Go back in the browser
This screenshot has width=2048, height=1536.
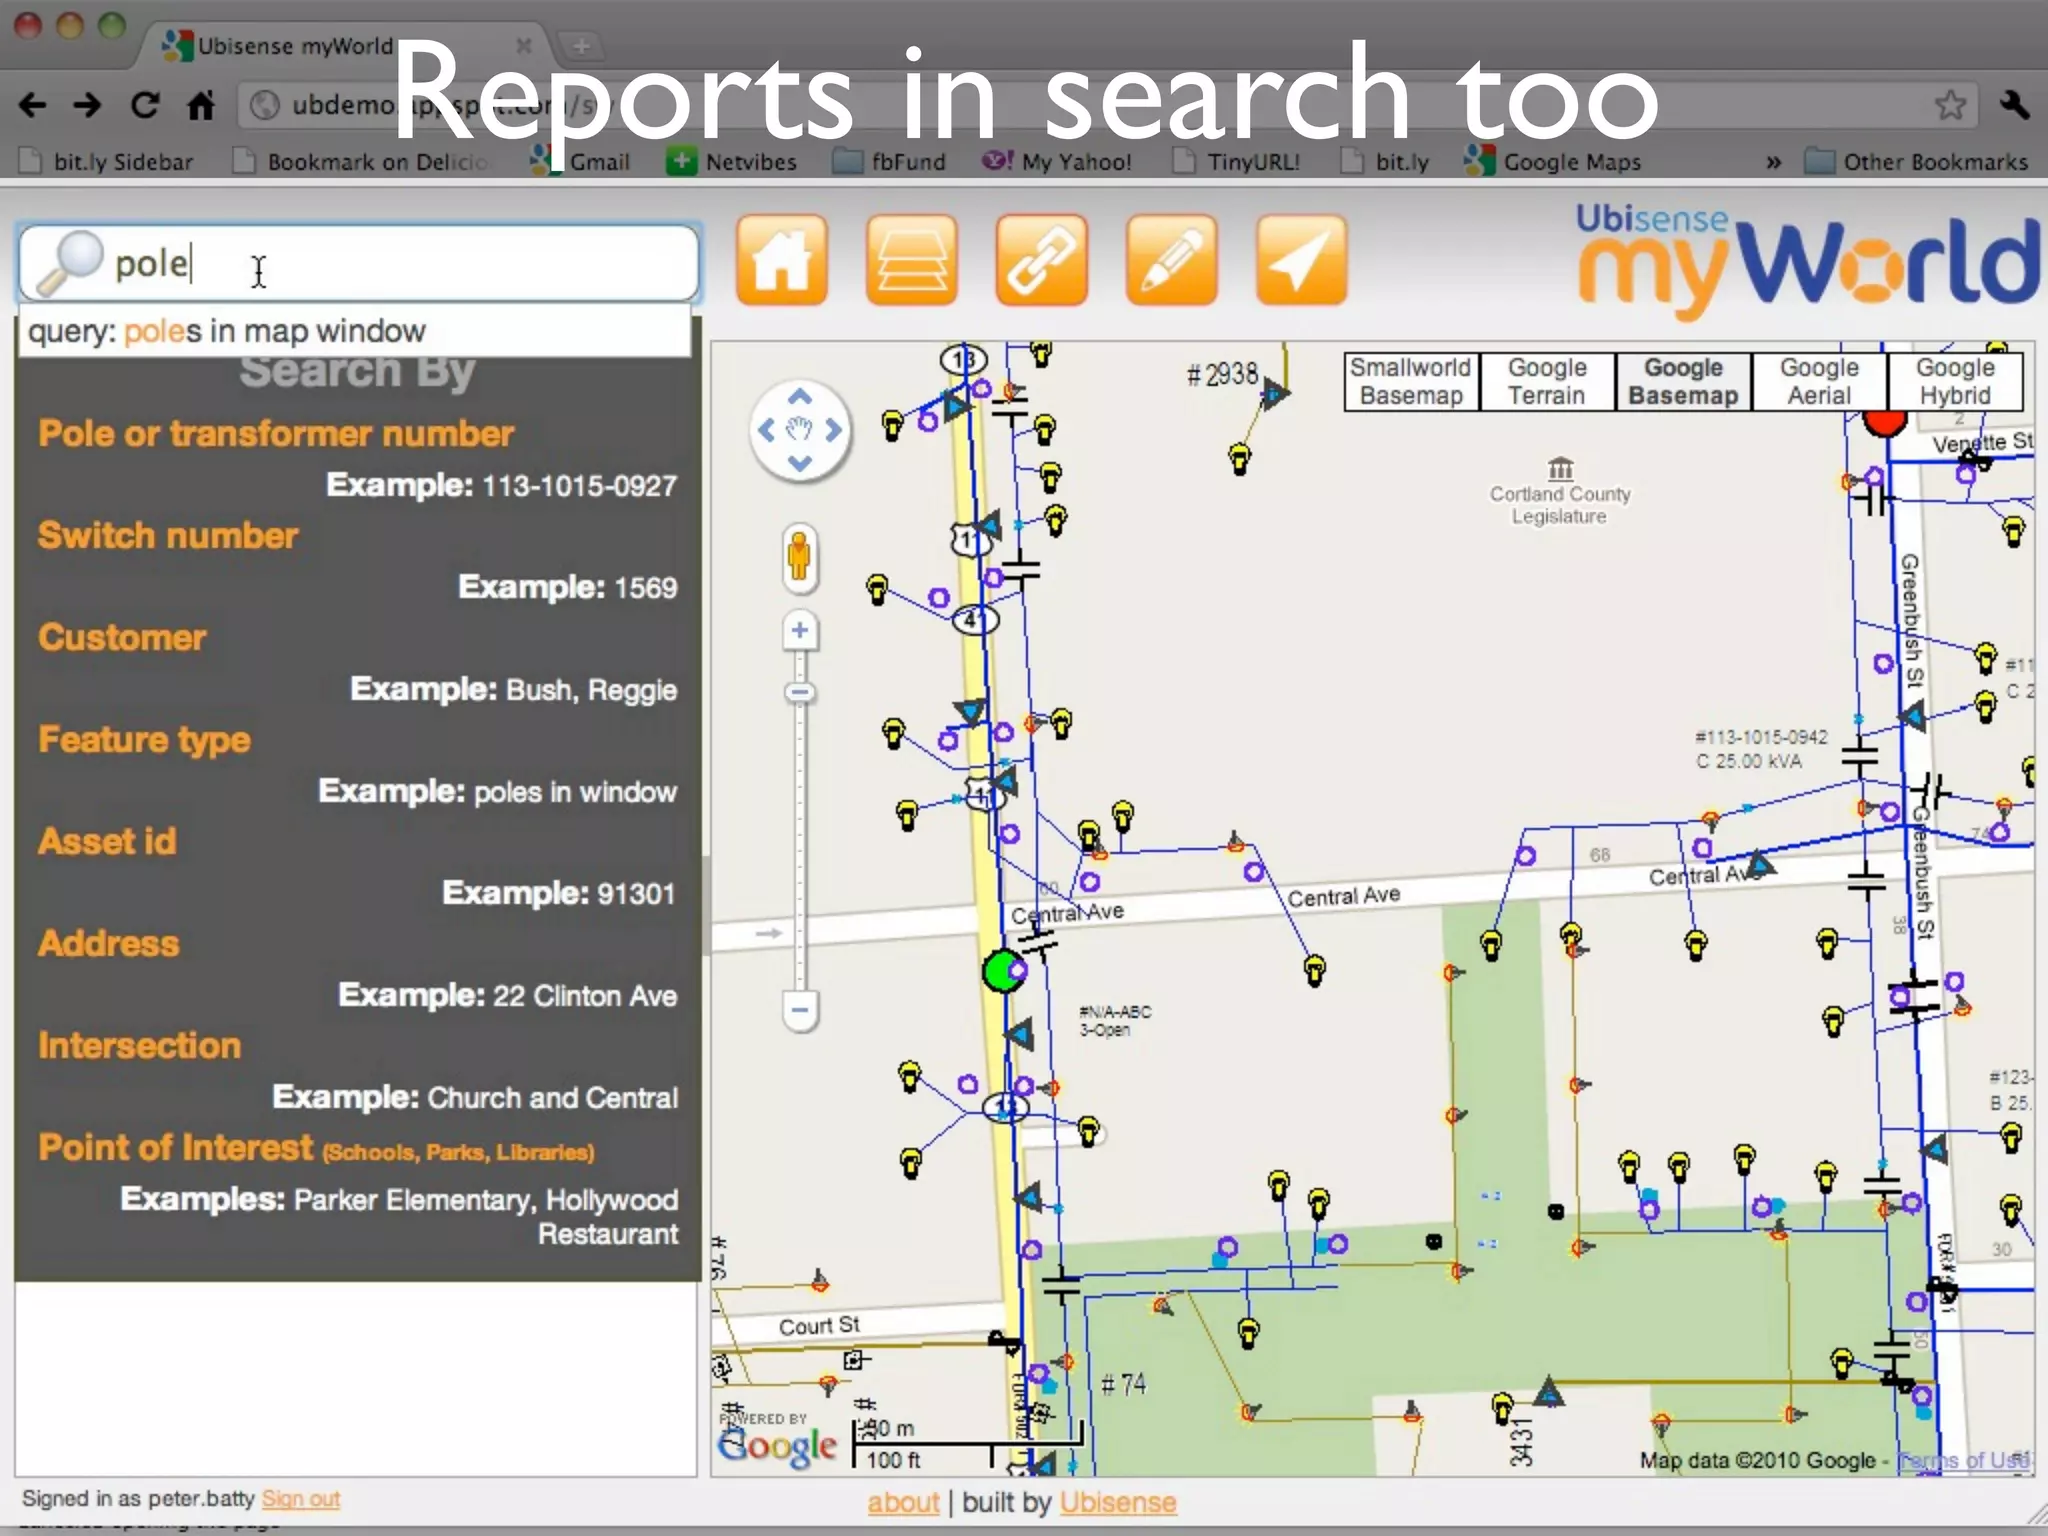pyautogui.click(x=33, y=105)
